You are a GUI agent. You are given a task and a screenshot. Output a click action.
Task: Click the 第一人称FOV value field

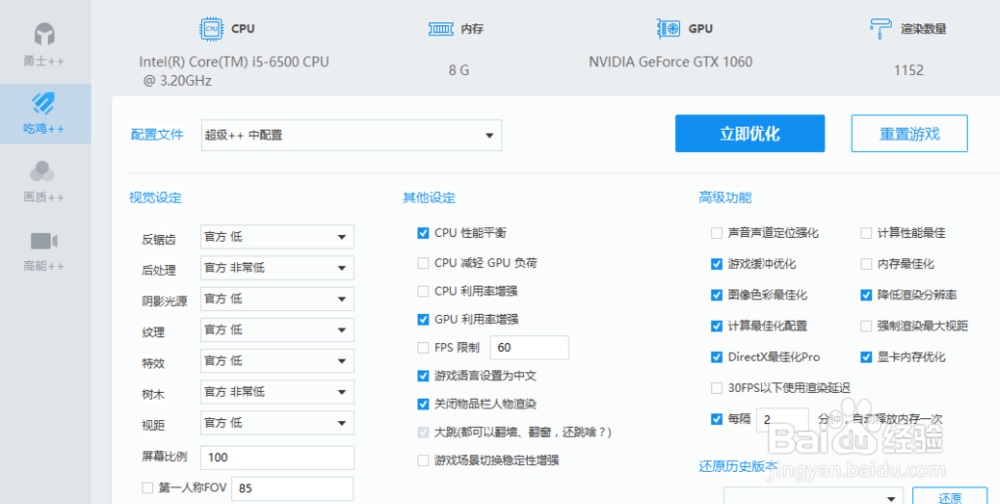[x=292, y=488]
